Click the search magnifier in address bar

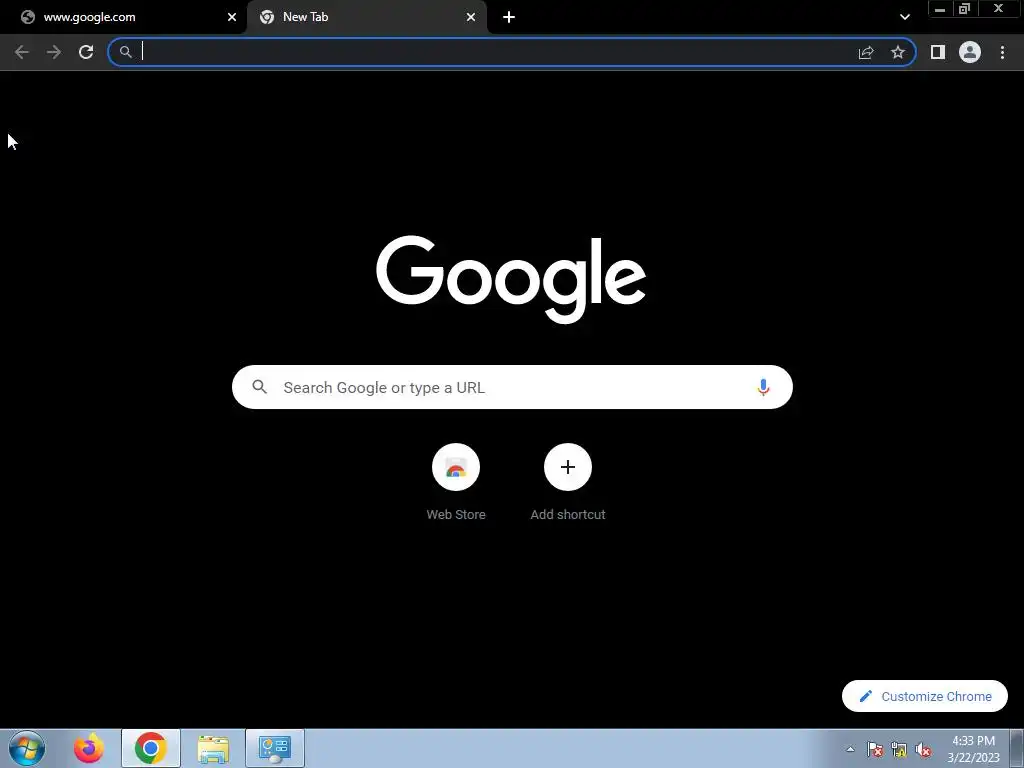tap(125, 52)
